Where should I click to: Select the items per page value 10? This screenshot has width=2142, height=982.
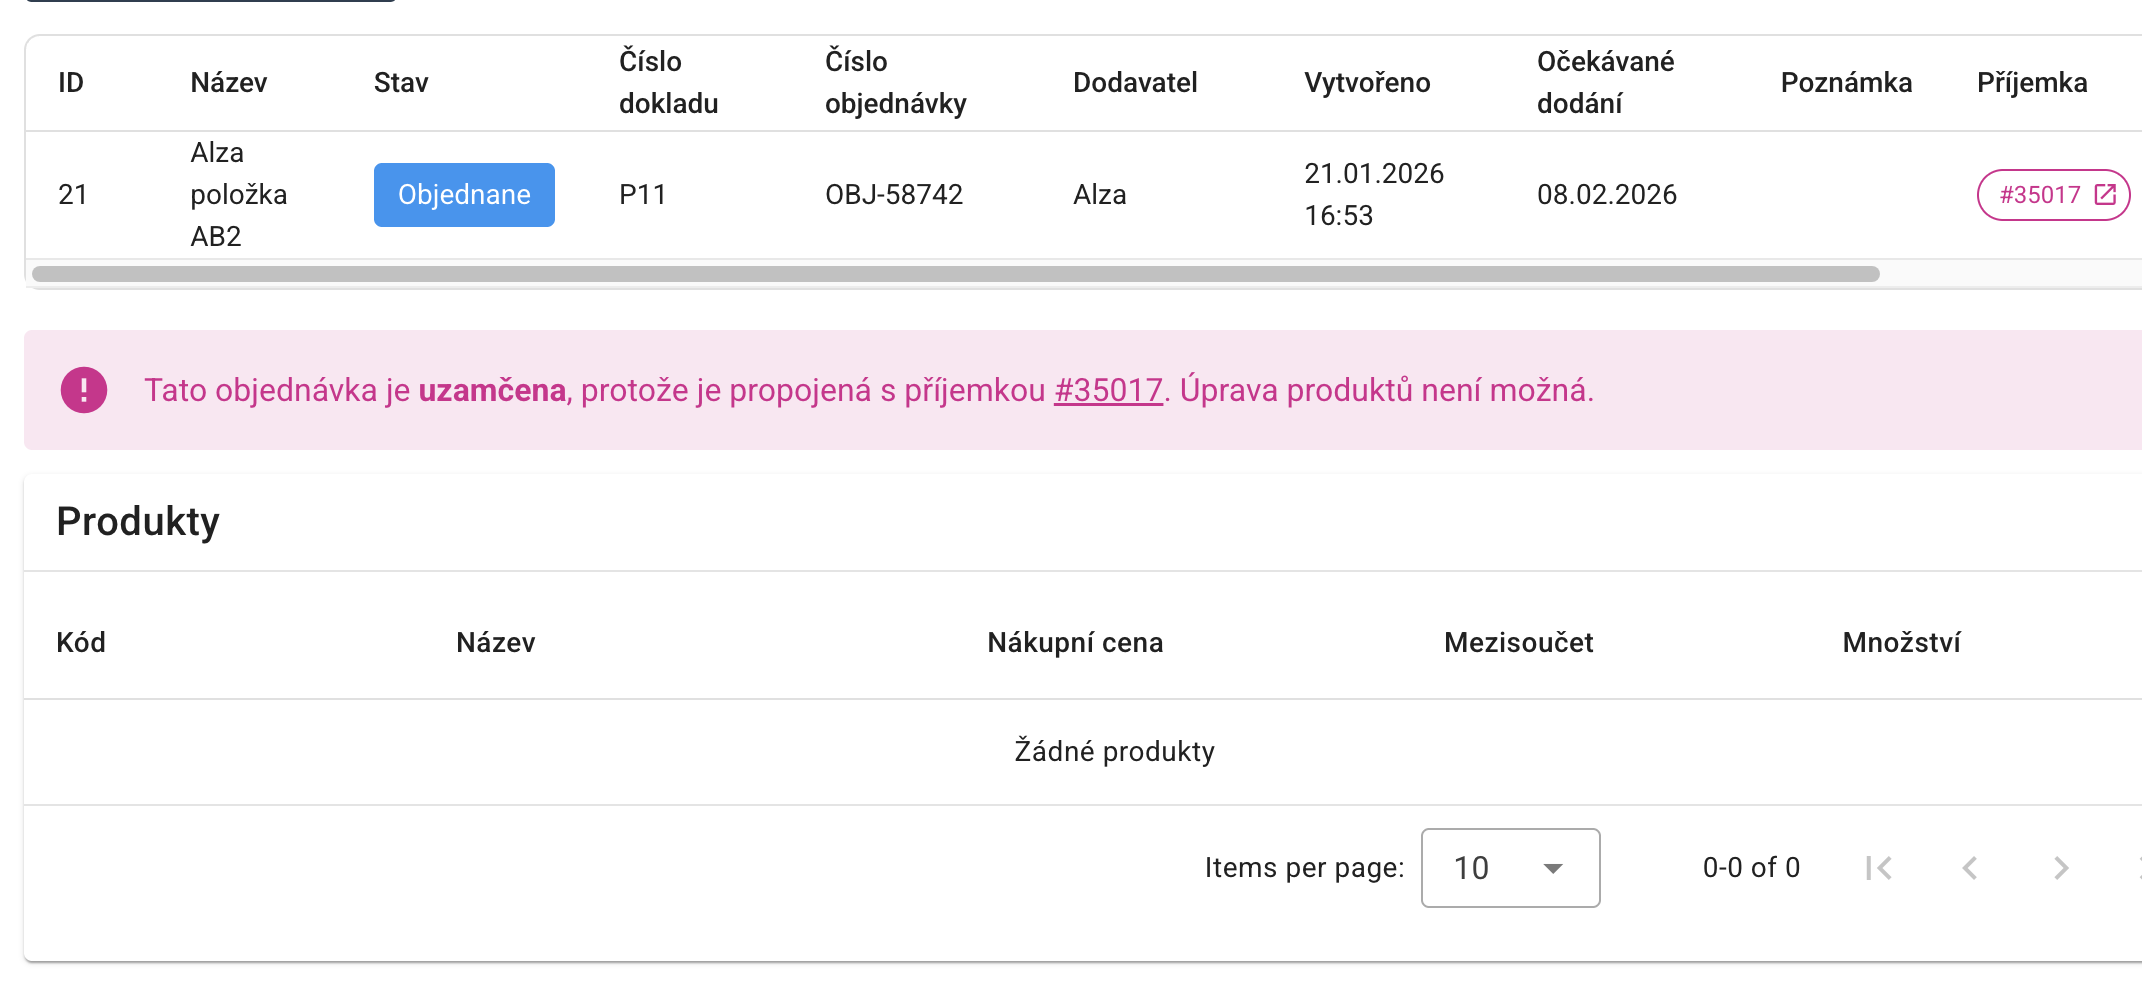point(1471,868)
